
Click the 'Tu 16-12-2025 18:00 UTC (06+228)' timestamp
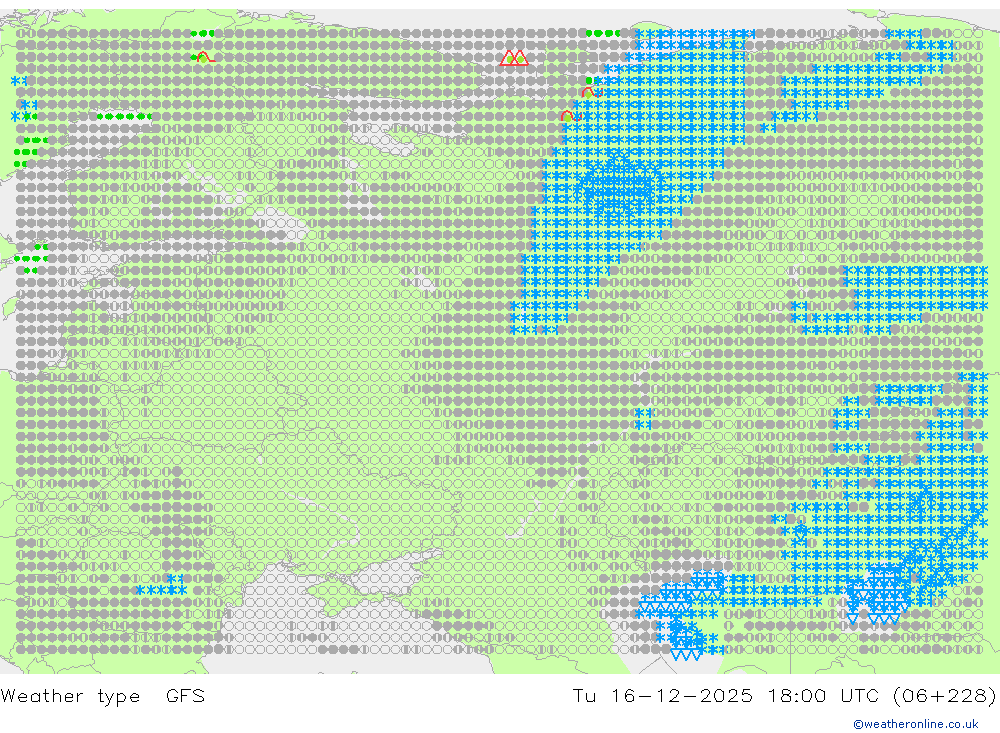[x=784, y=695]
